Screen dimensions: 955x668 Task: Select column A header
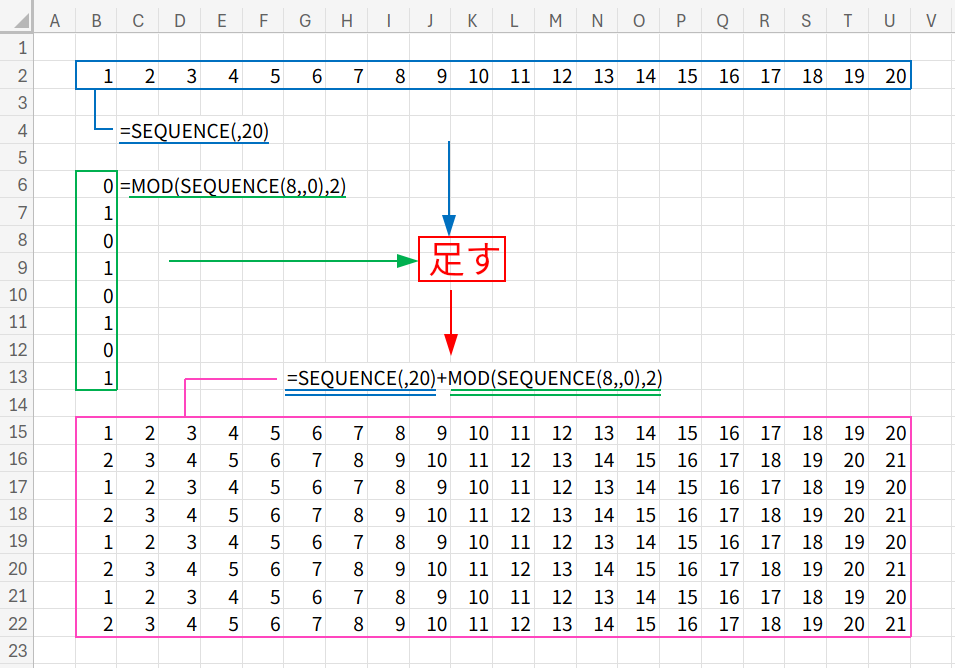54,21
